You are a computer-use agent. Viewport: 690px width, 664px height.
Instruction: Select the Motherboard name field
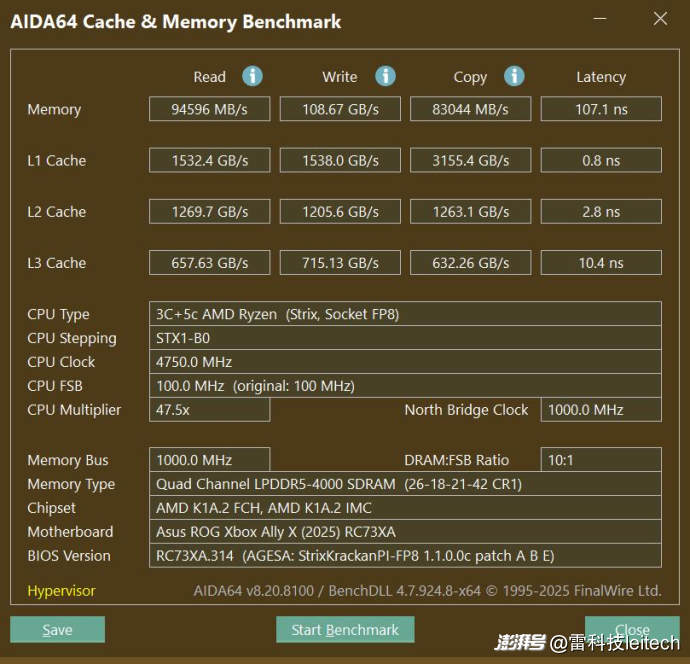[x=405, y=532]
